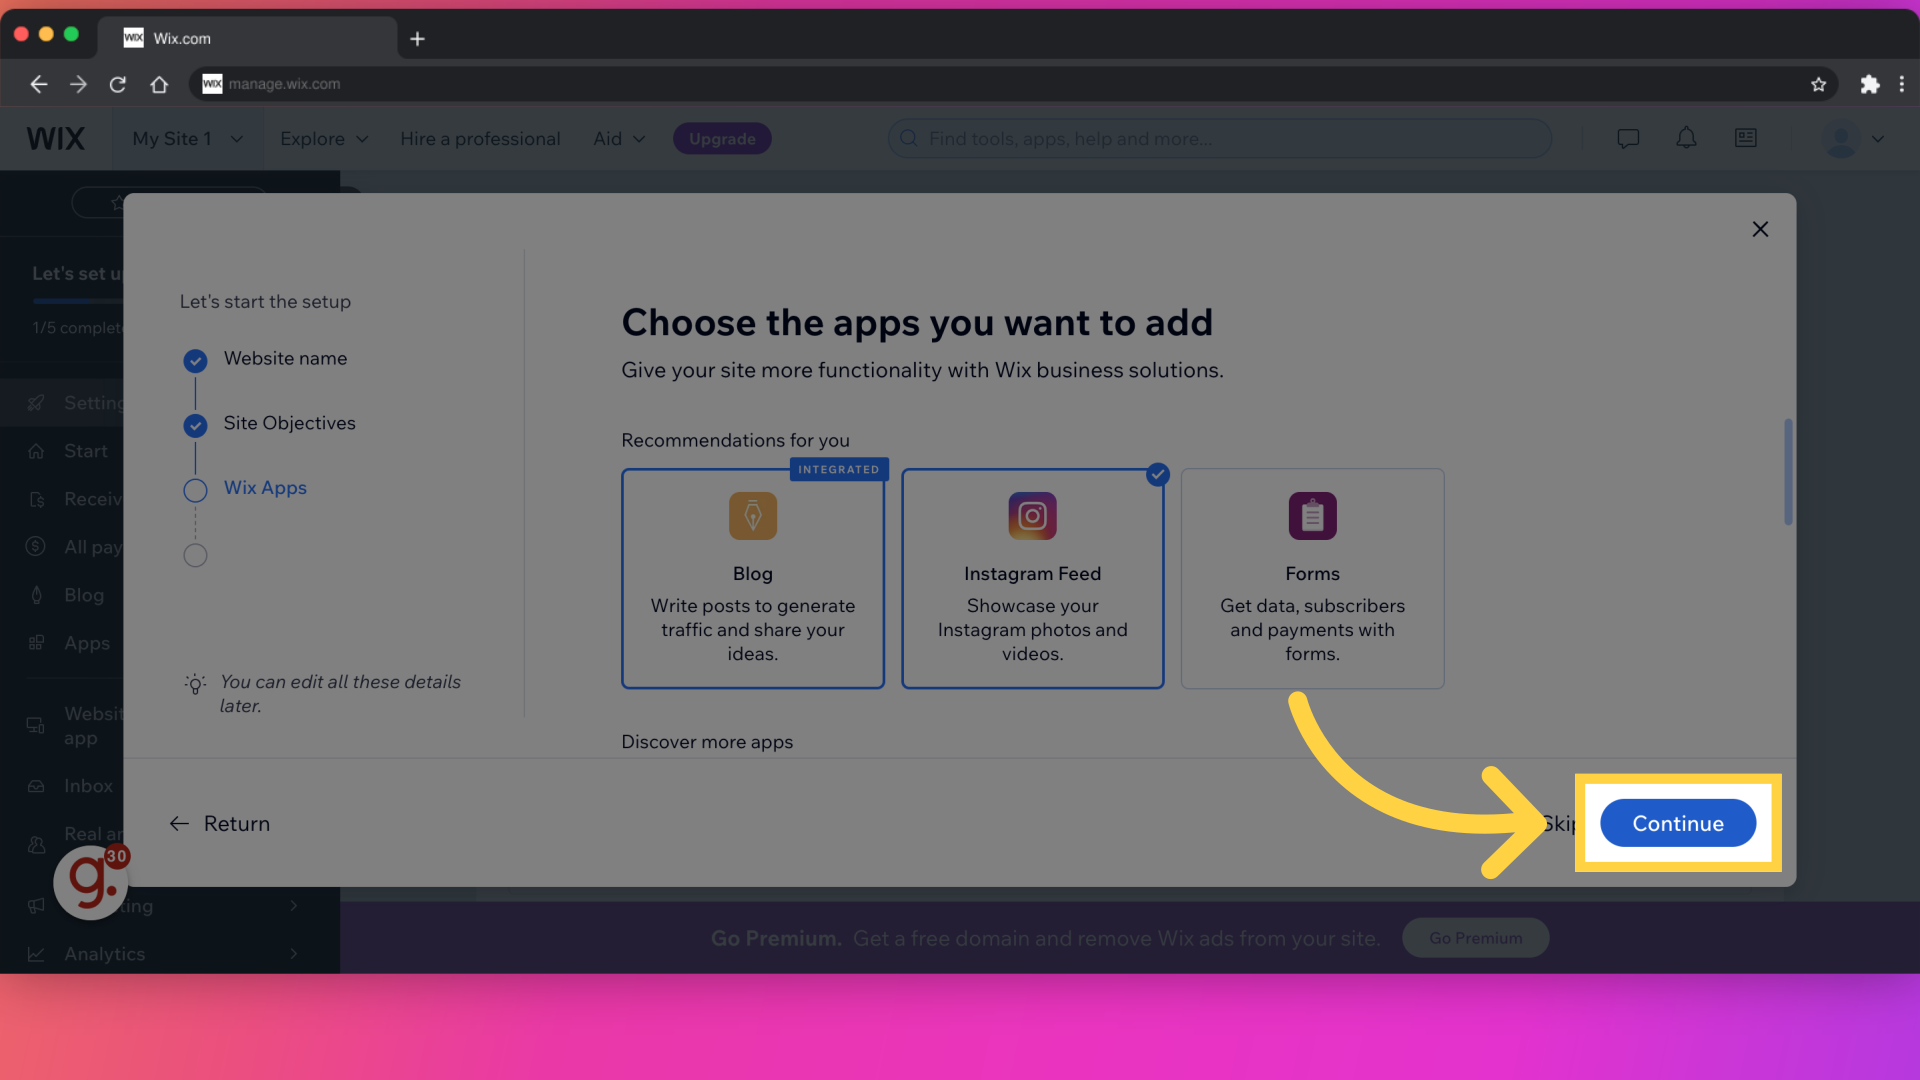Open the chat messages icon
This screenshot has height=1080, width=1920.
coord(1628,138)
